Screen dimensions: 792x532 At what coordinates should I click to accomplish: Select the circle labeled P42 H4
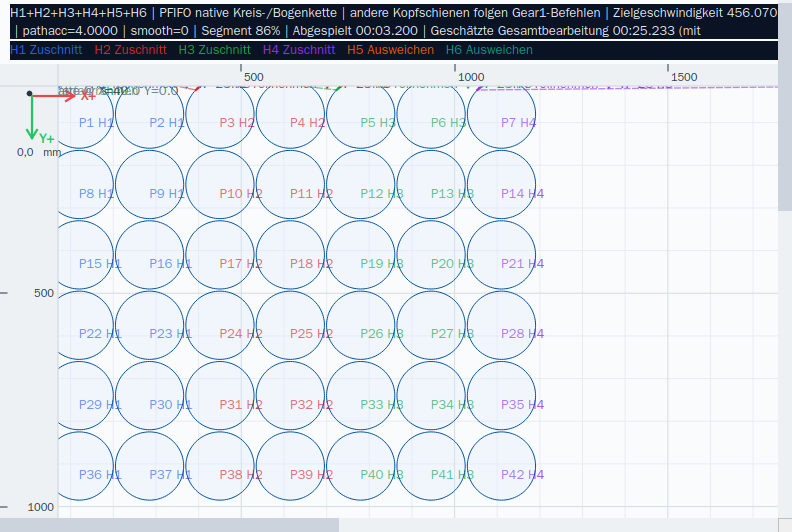tap(502, 466)
